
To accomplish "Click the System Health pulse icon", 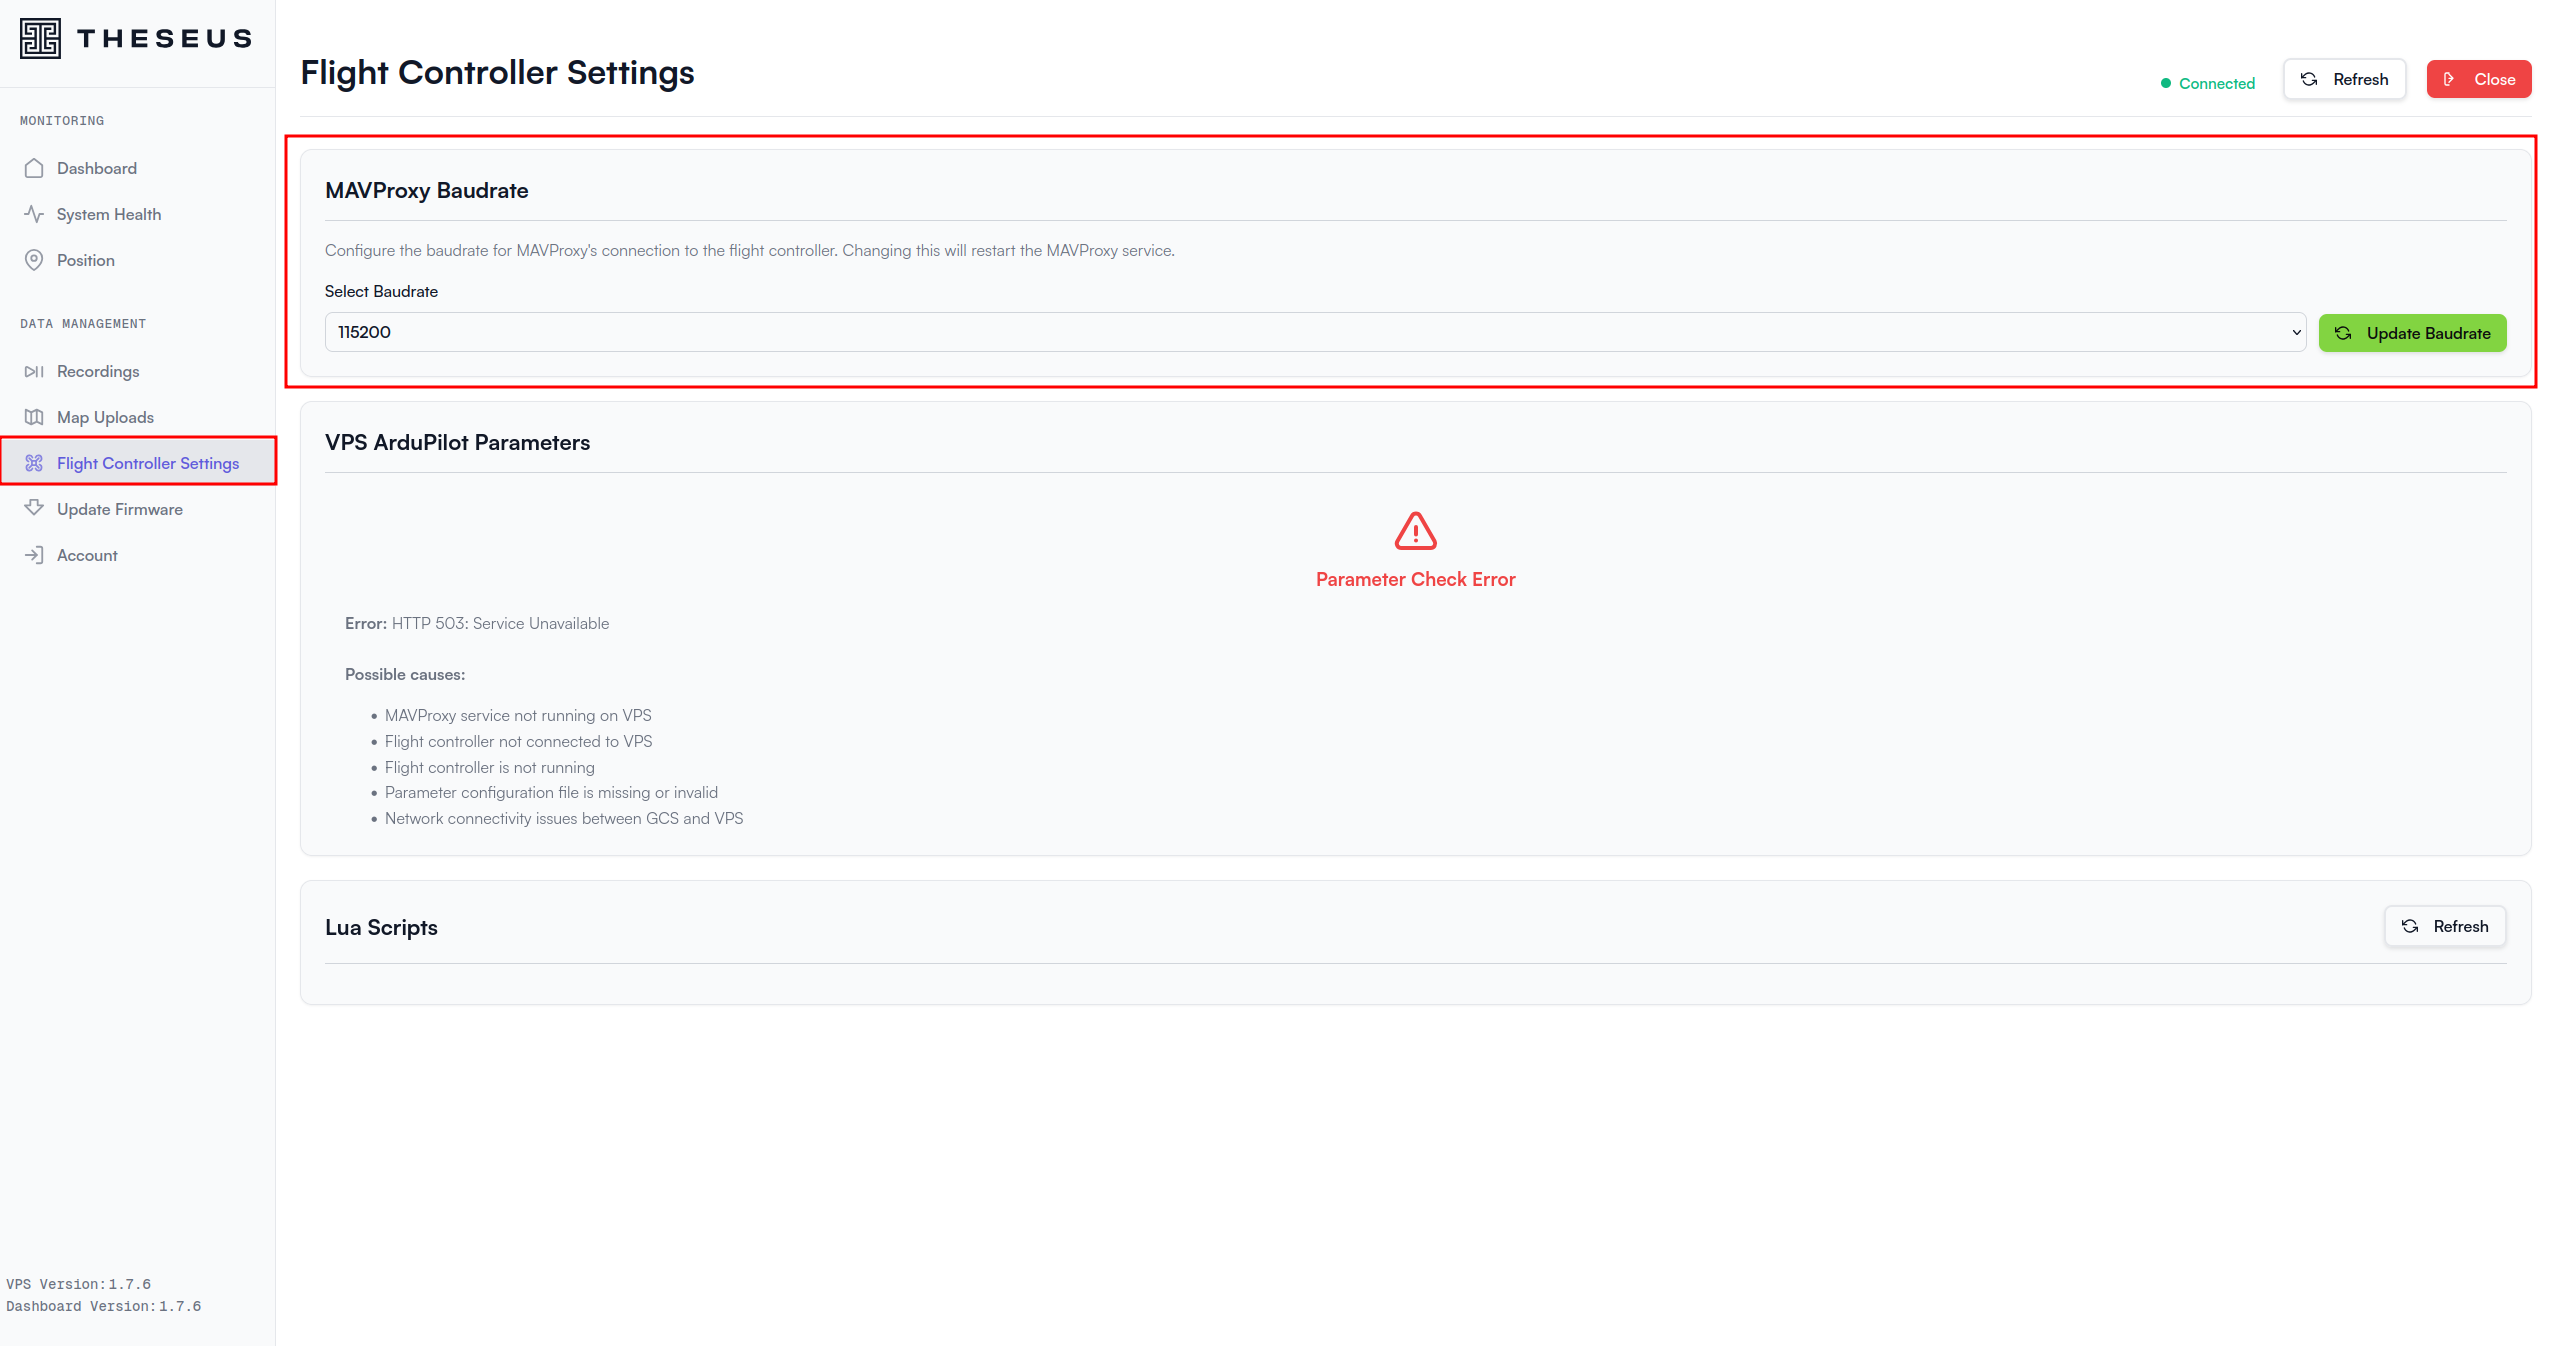I will point(34,214).
